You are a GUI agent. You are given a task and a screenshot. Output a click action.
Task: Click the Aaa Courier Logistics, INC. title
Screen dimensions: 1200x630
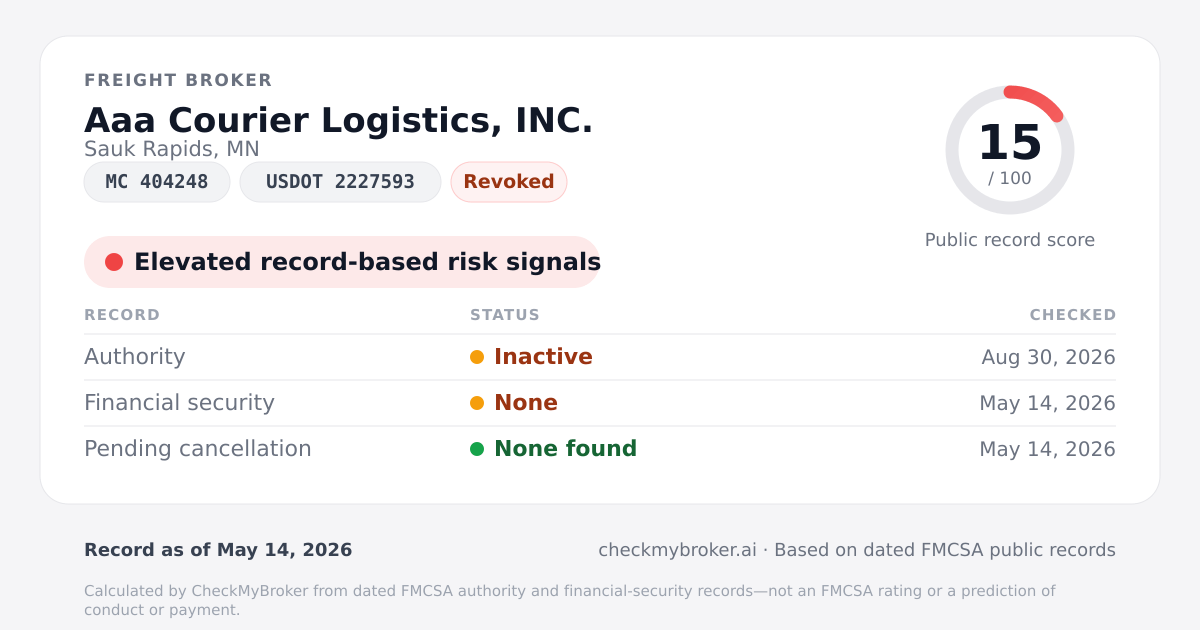coord(339,120)
